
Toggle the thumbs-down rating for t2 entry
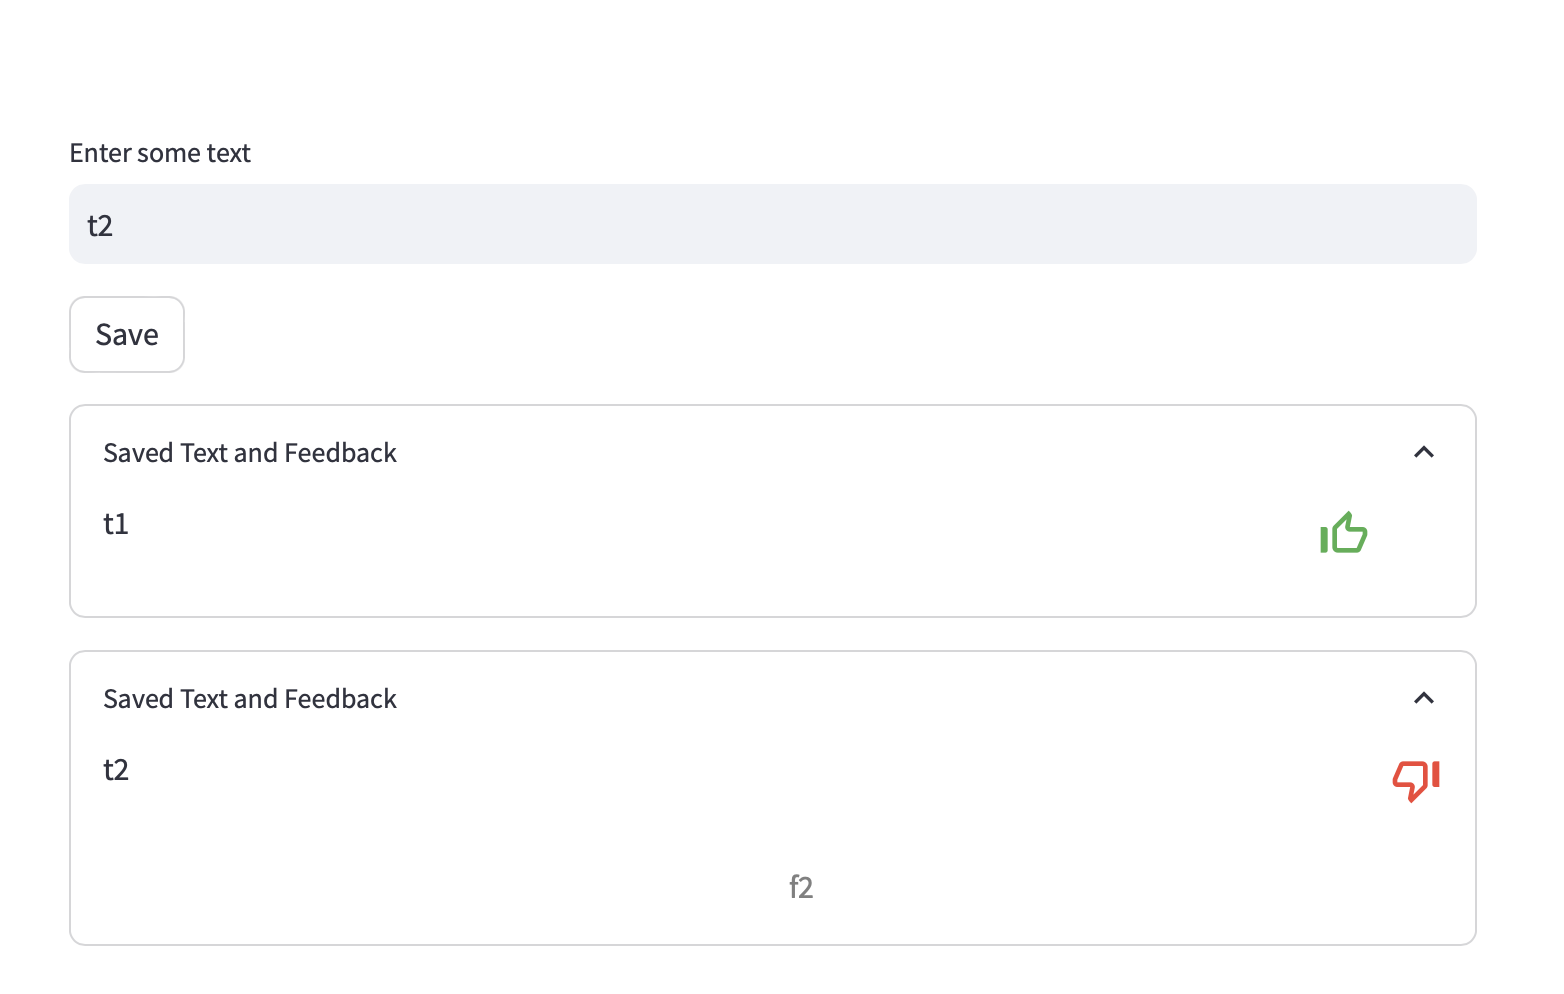point(1416,779)
